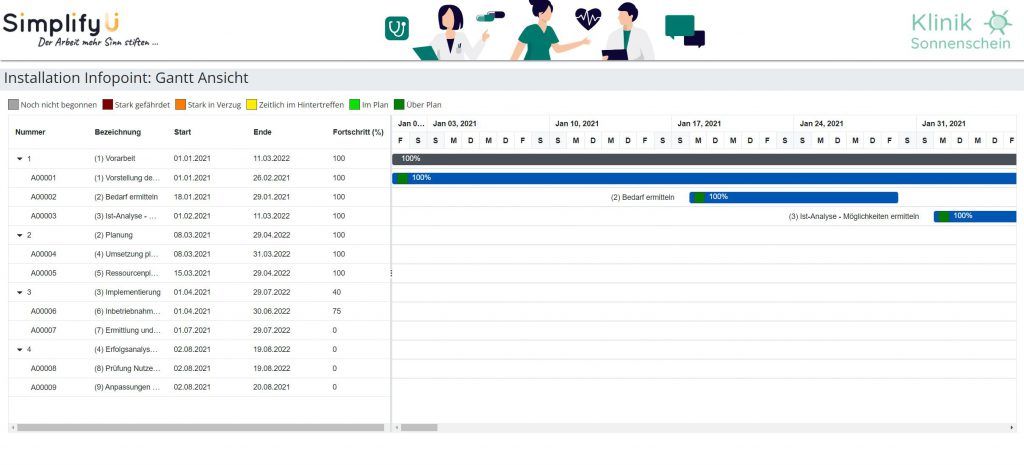Click the right arrow of the Gantt scrollbar
Screen dimensions: 1024x465
[1012, 428]
